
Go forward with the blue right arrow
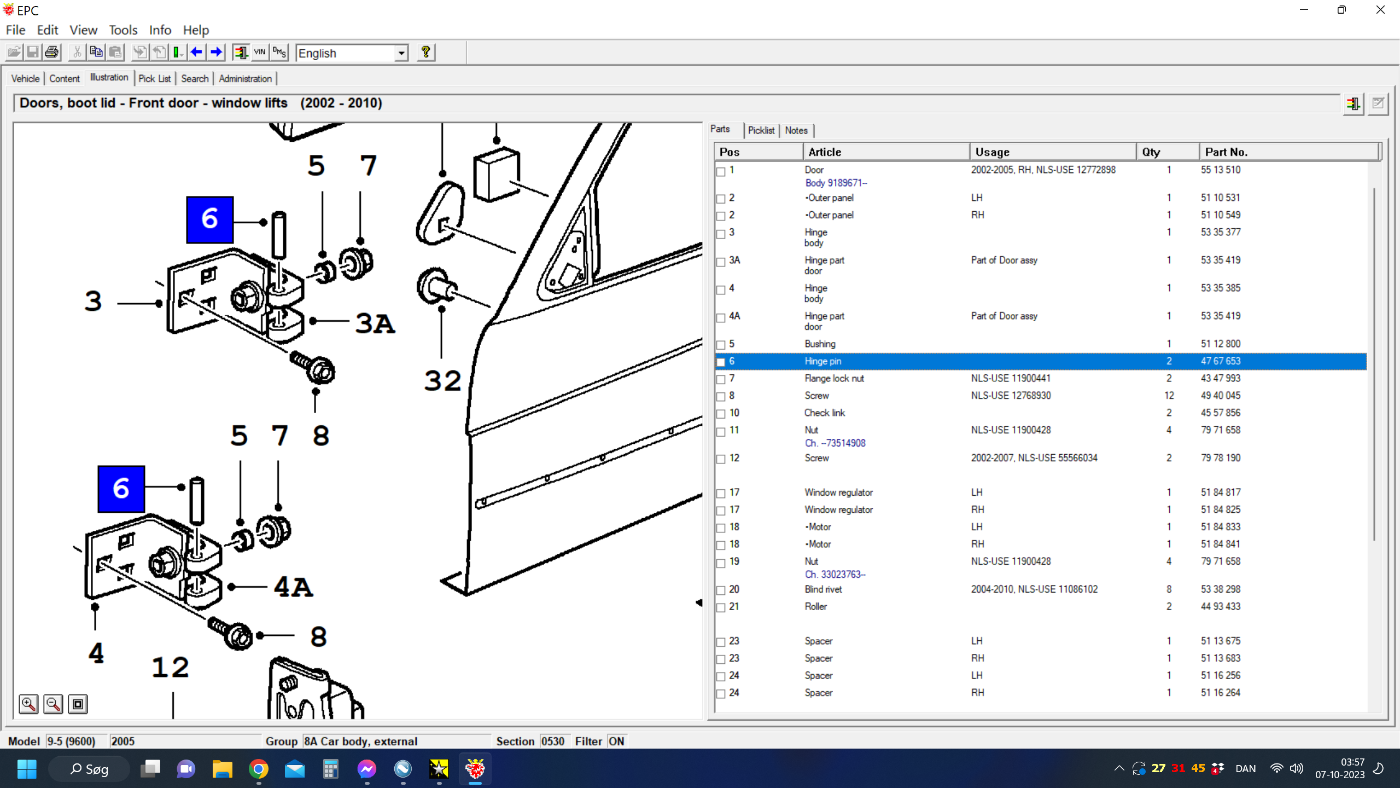pos(216,52)
